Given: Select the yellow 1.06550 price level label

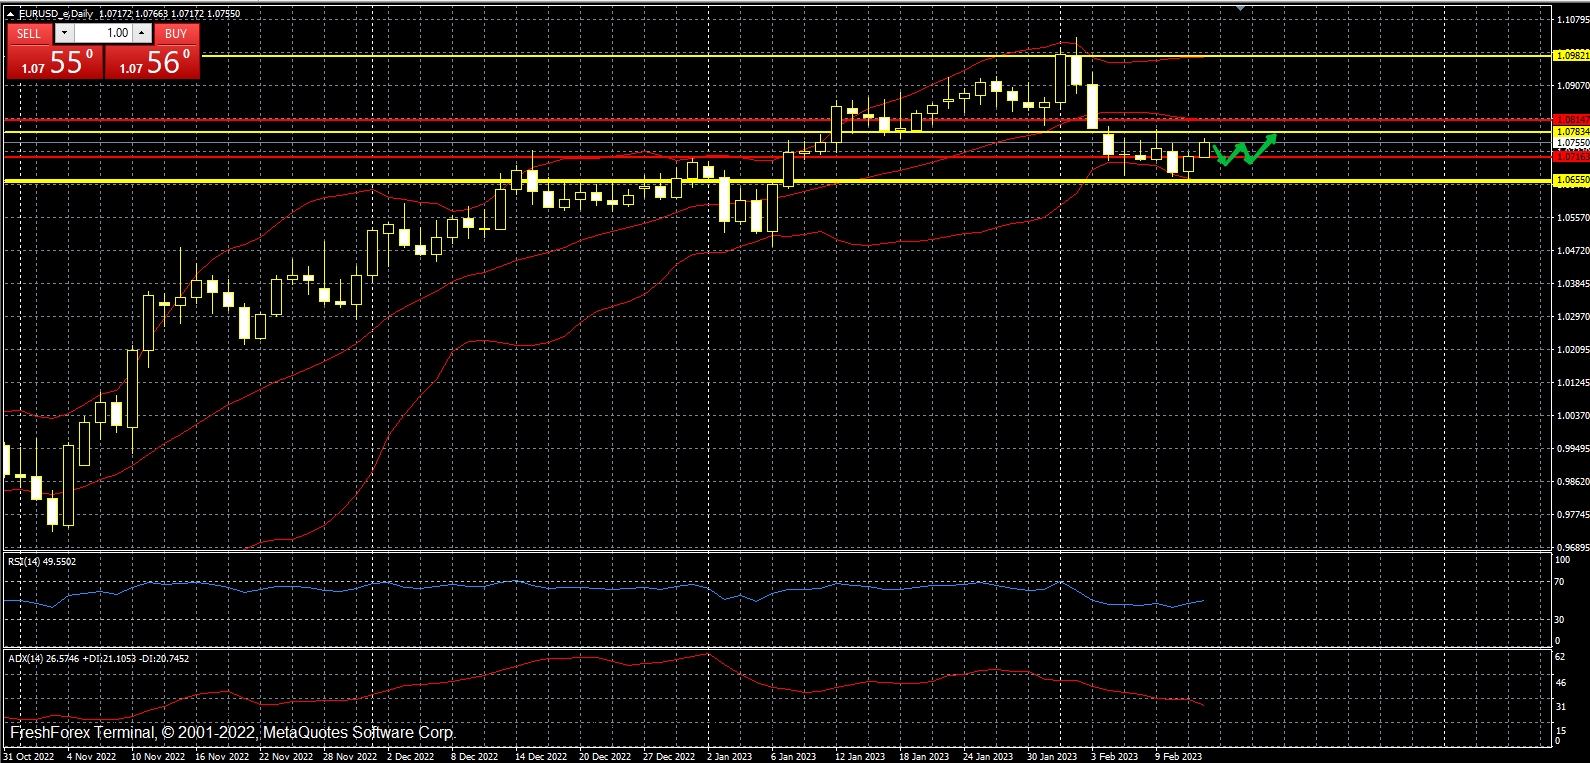Looking at the screenshot, I should [1571, 180].
